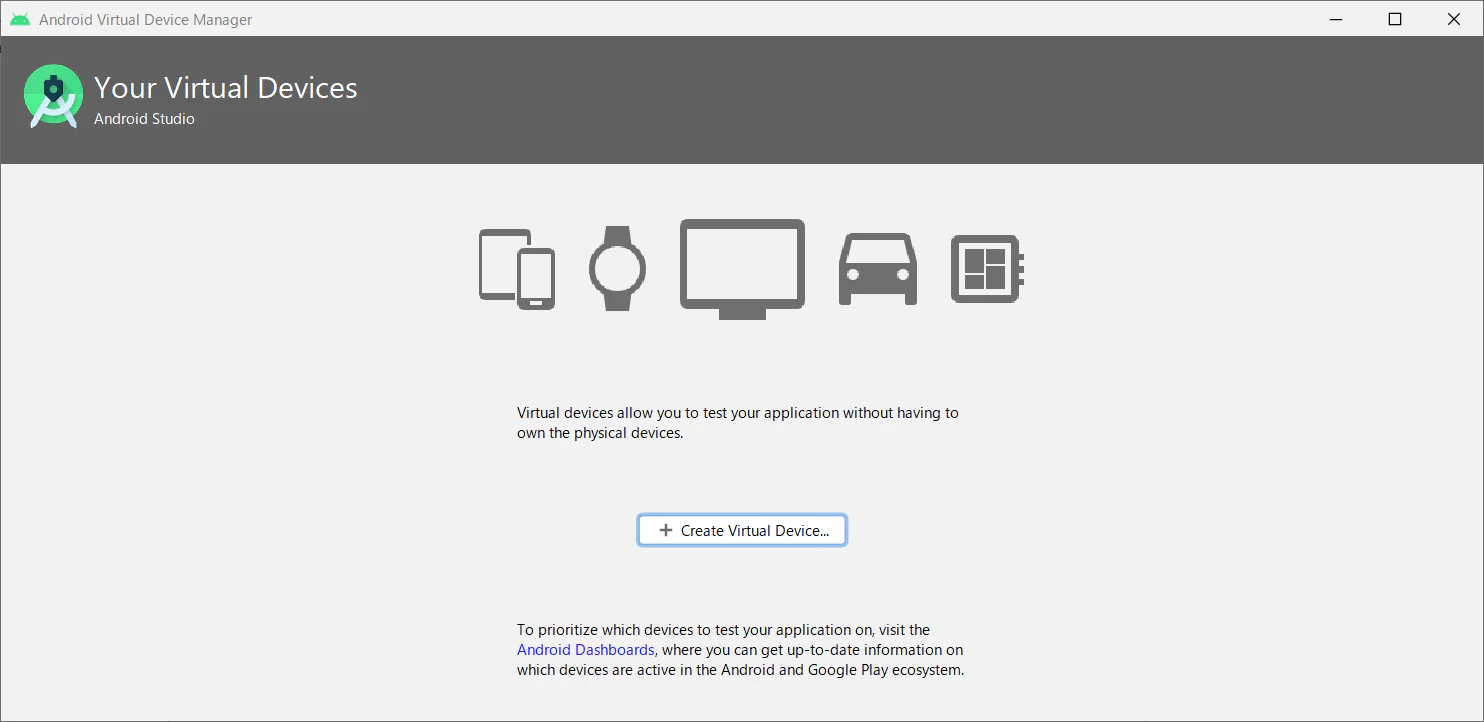Screen dimensions: 1484x722
Task: Click 'Android Virtual Device Manager' window title
Action: coord(146,19)
